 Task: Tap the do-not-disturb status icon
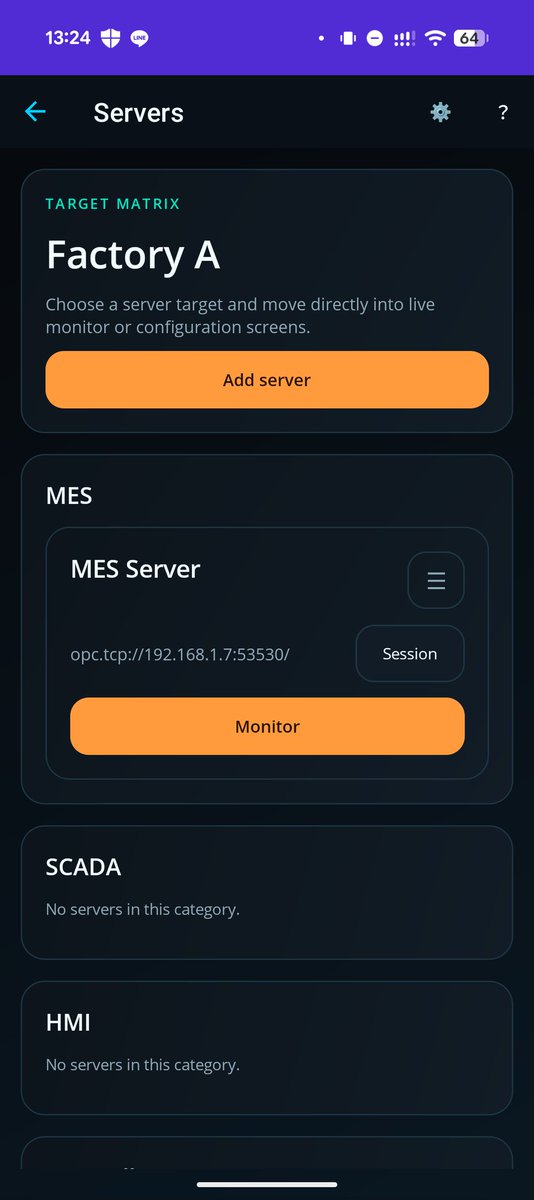375,38
